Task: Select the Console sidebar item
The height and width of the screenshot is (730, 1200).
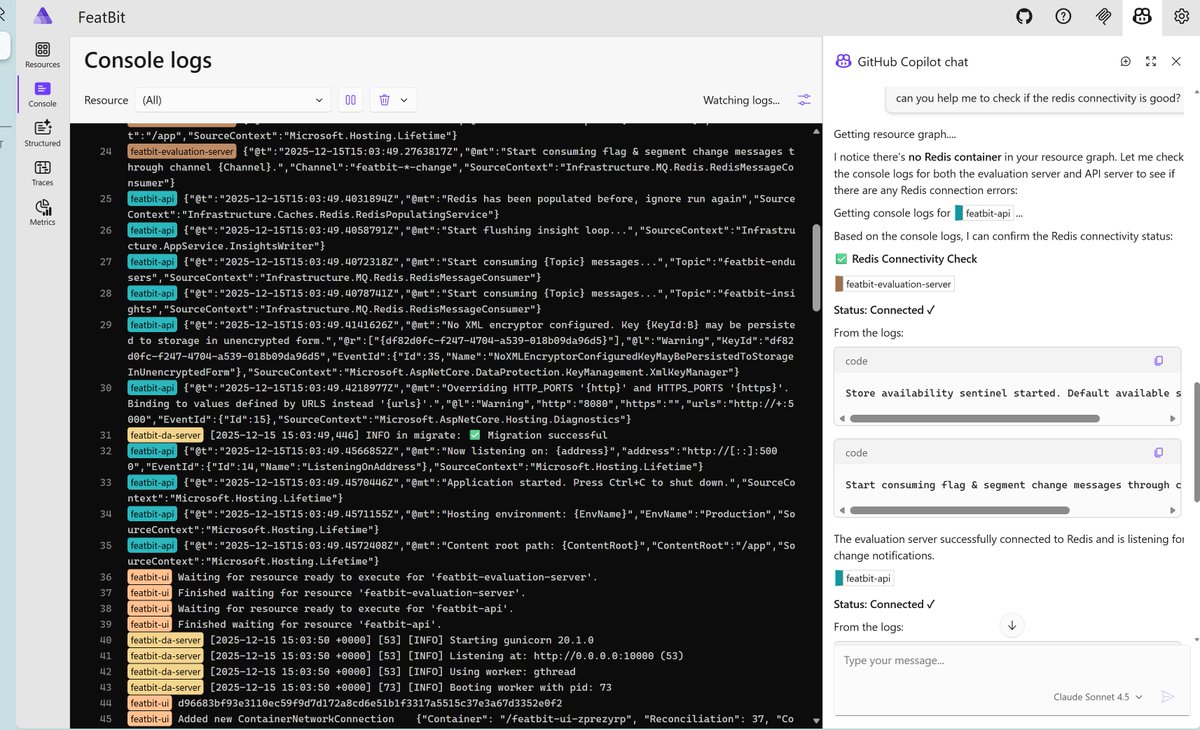Action: [42, 95]
